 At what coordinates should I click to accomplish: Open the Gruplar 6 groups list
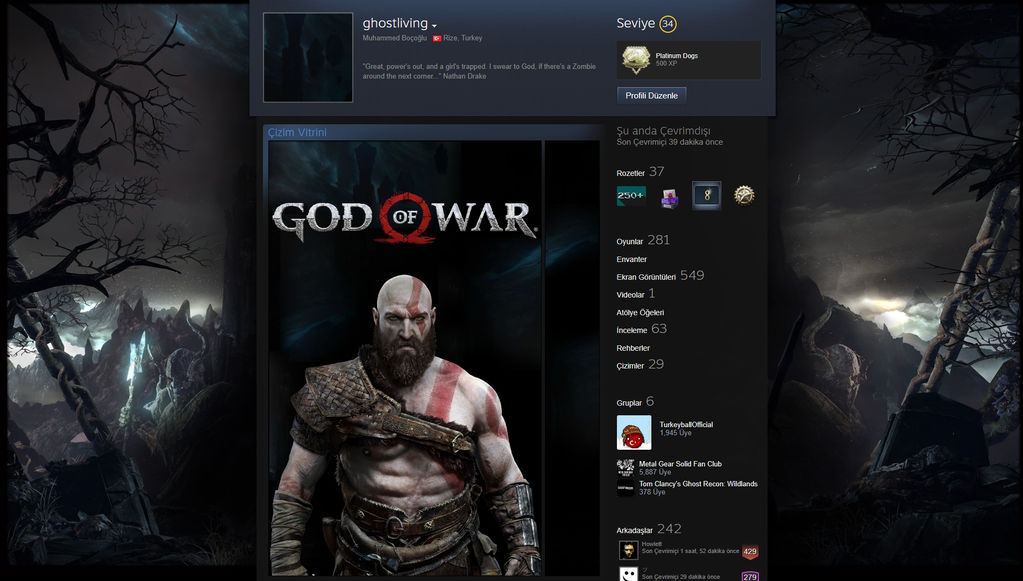[x=635, y=402]
